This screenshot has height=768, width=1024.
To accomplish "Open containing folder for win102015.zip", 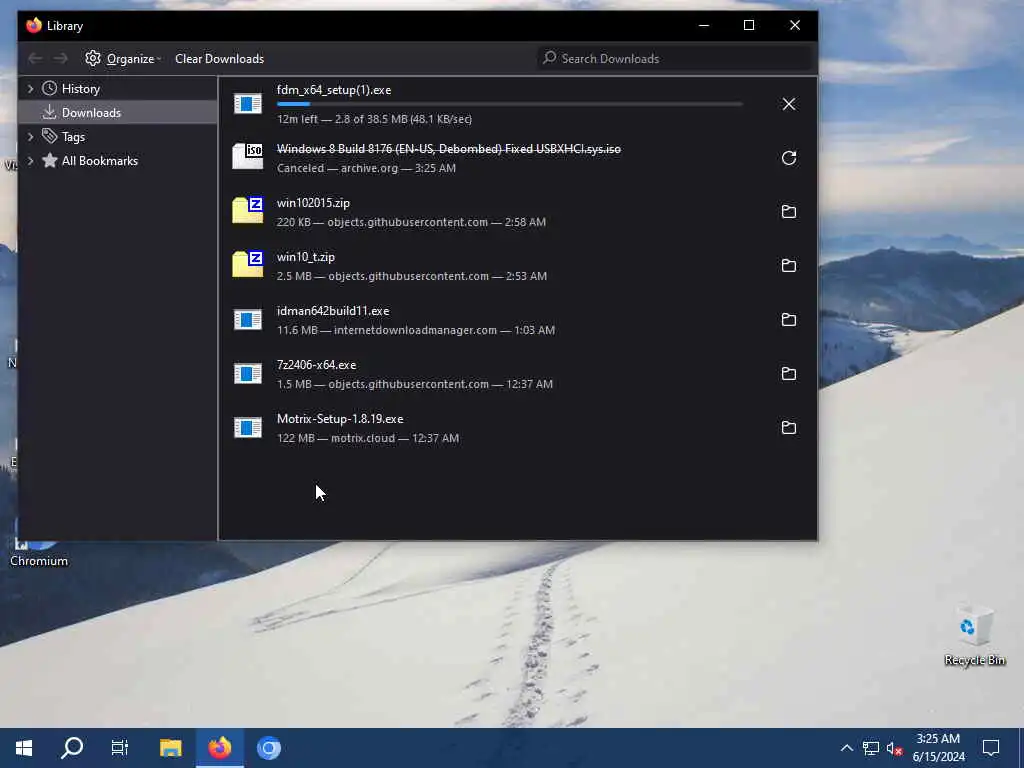I will pos(788,212).
